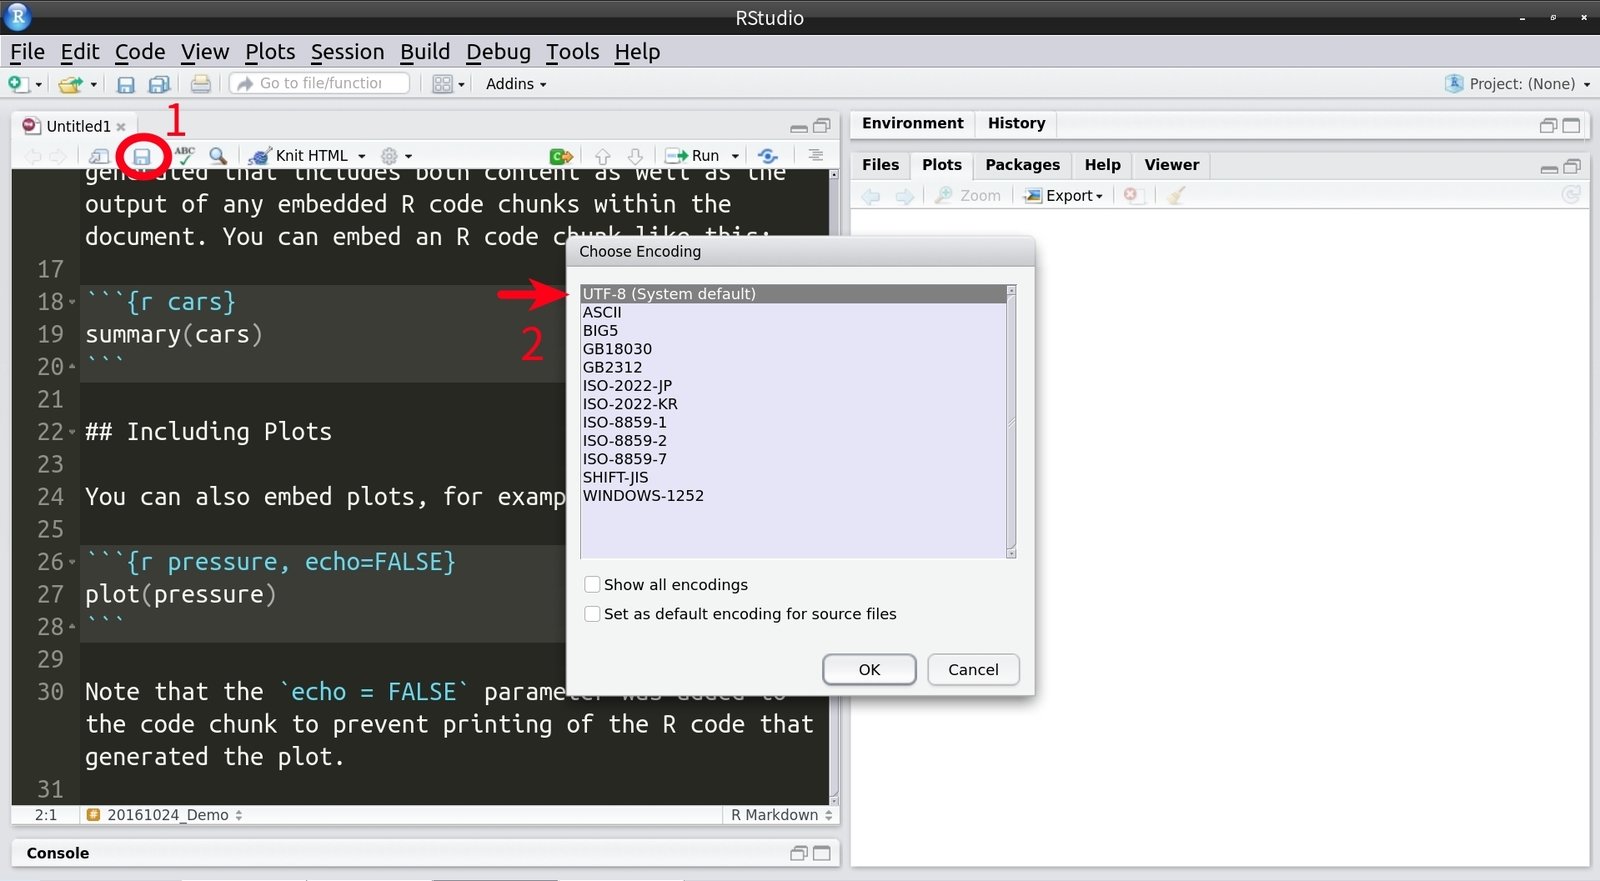Click the next plot arrow in Plots pane
Image resolution: width=1600 pixels, height=881 pixels.
(905, 196)
